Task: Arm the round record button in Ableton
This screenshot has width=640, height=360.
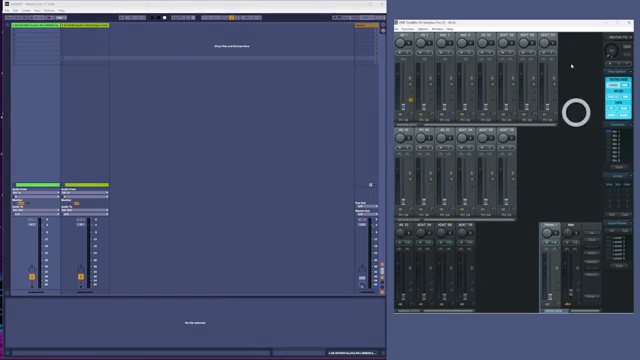Action: pyautogui.click(x=164, y=18)
